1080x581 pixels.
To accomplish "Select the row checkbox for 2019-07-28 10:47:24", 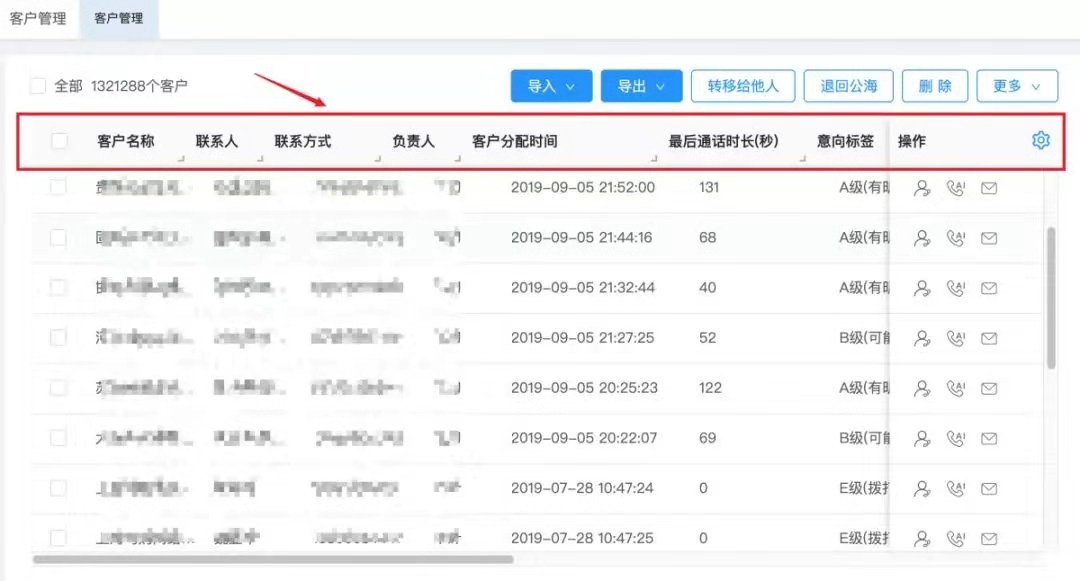I will point(59,488).
